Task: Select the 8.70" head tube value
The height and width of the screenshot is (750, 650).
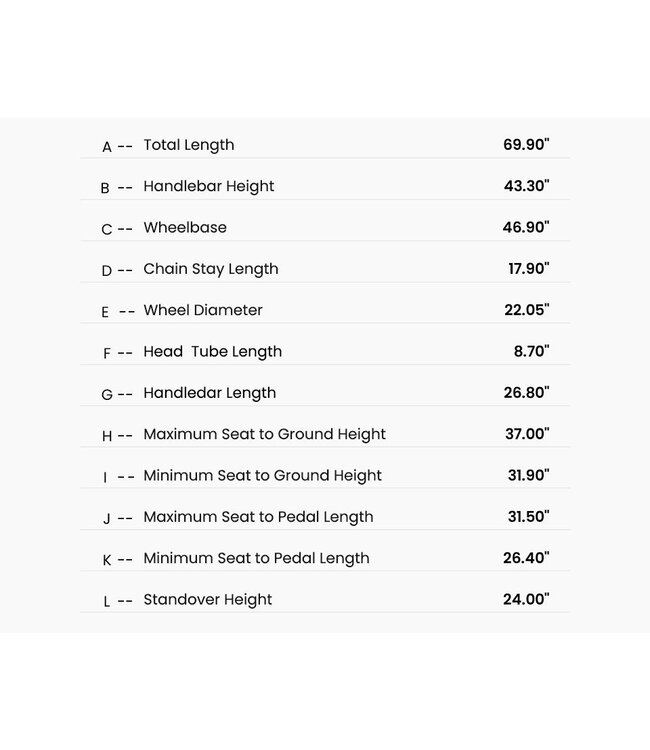Action: click(531, 352)
